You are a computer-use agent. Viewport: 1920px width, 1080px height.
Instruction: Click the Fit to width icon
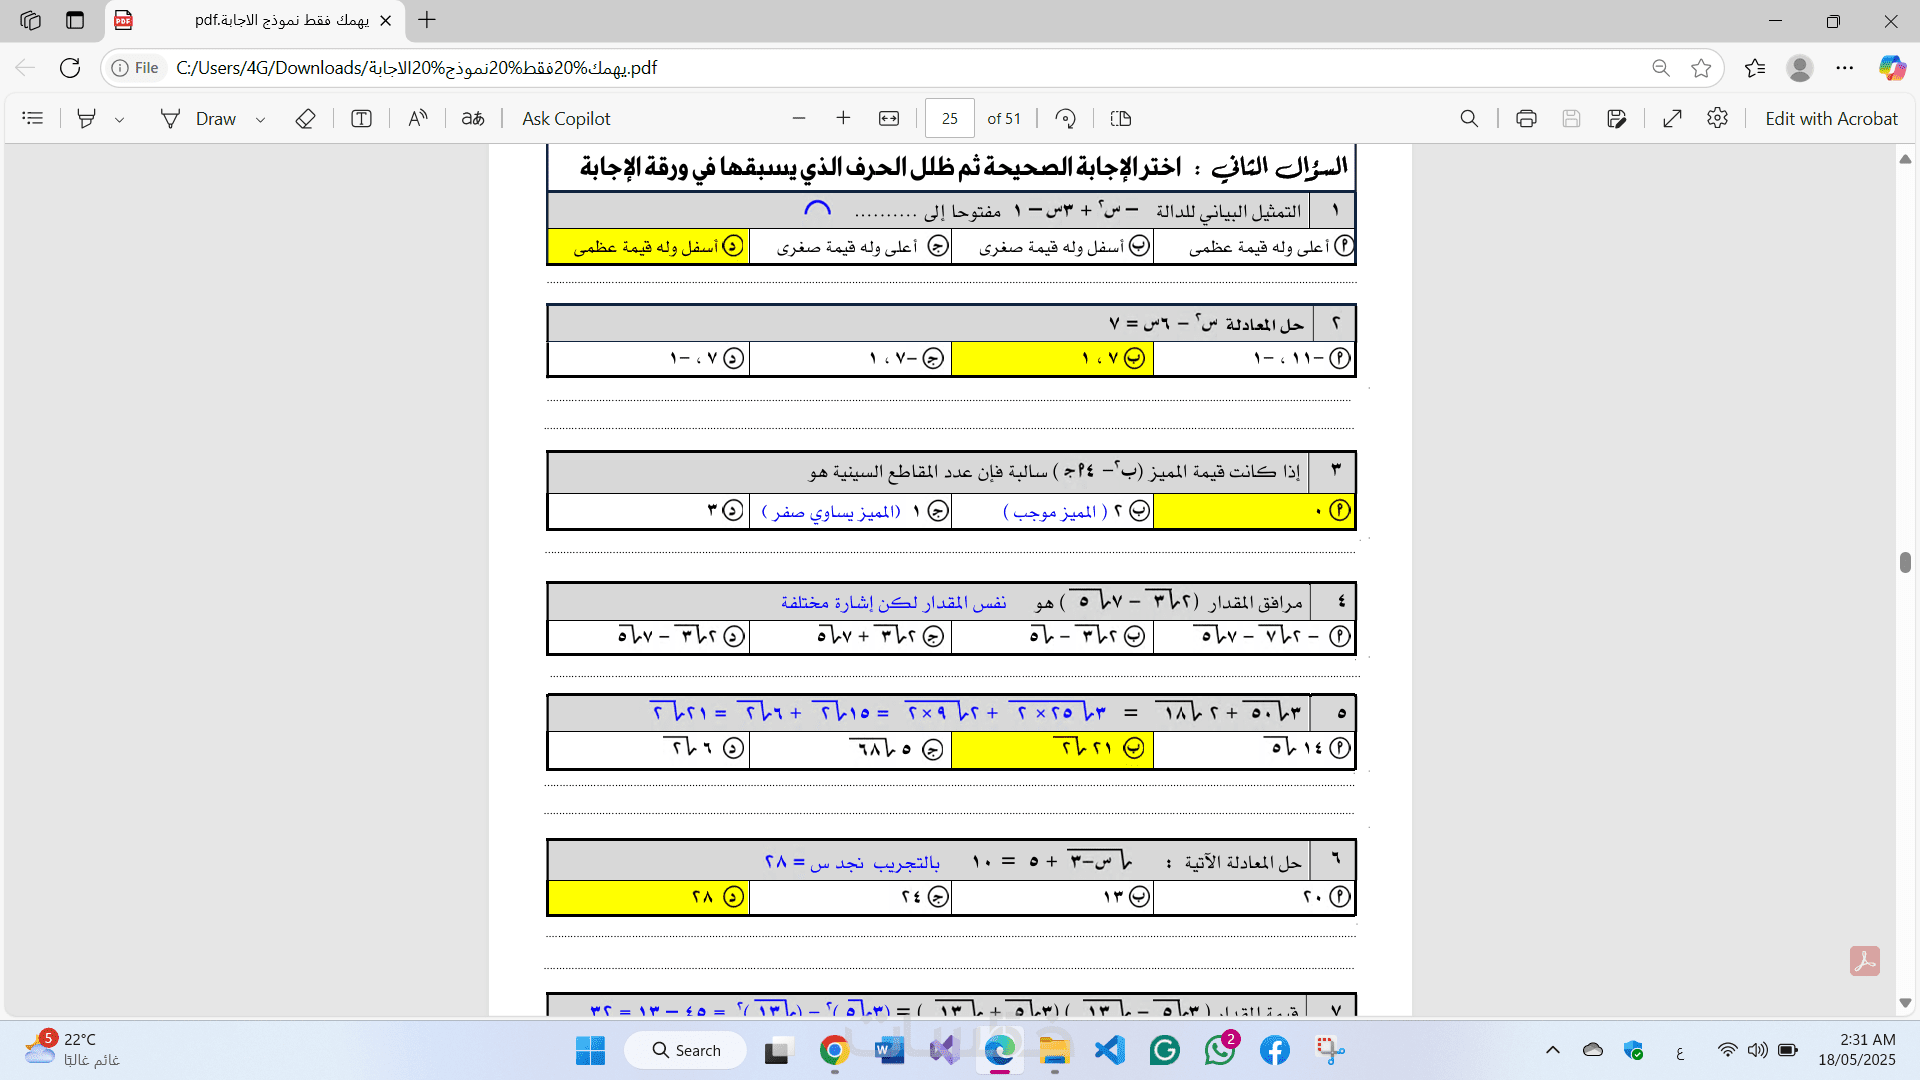pos(889,119)
